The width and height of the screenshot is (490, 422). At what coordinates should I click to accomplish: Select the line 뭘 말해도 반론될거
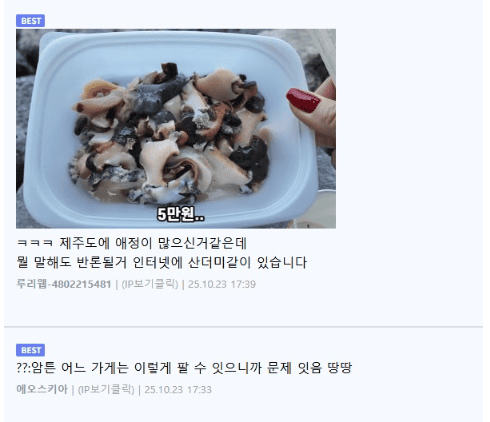point(161,262)
